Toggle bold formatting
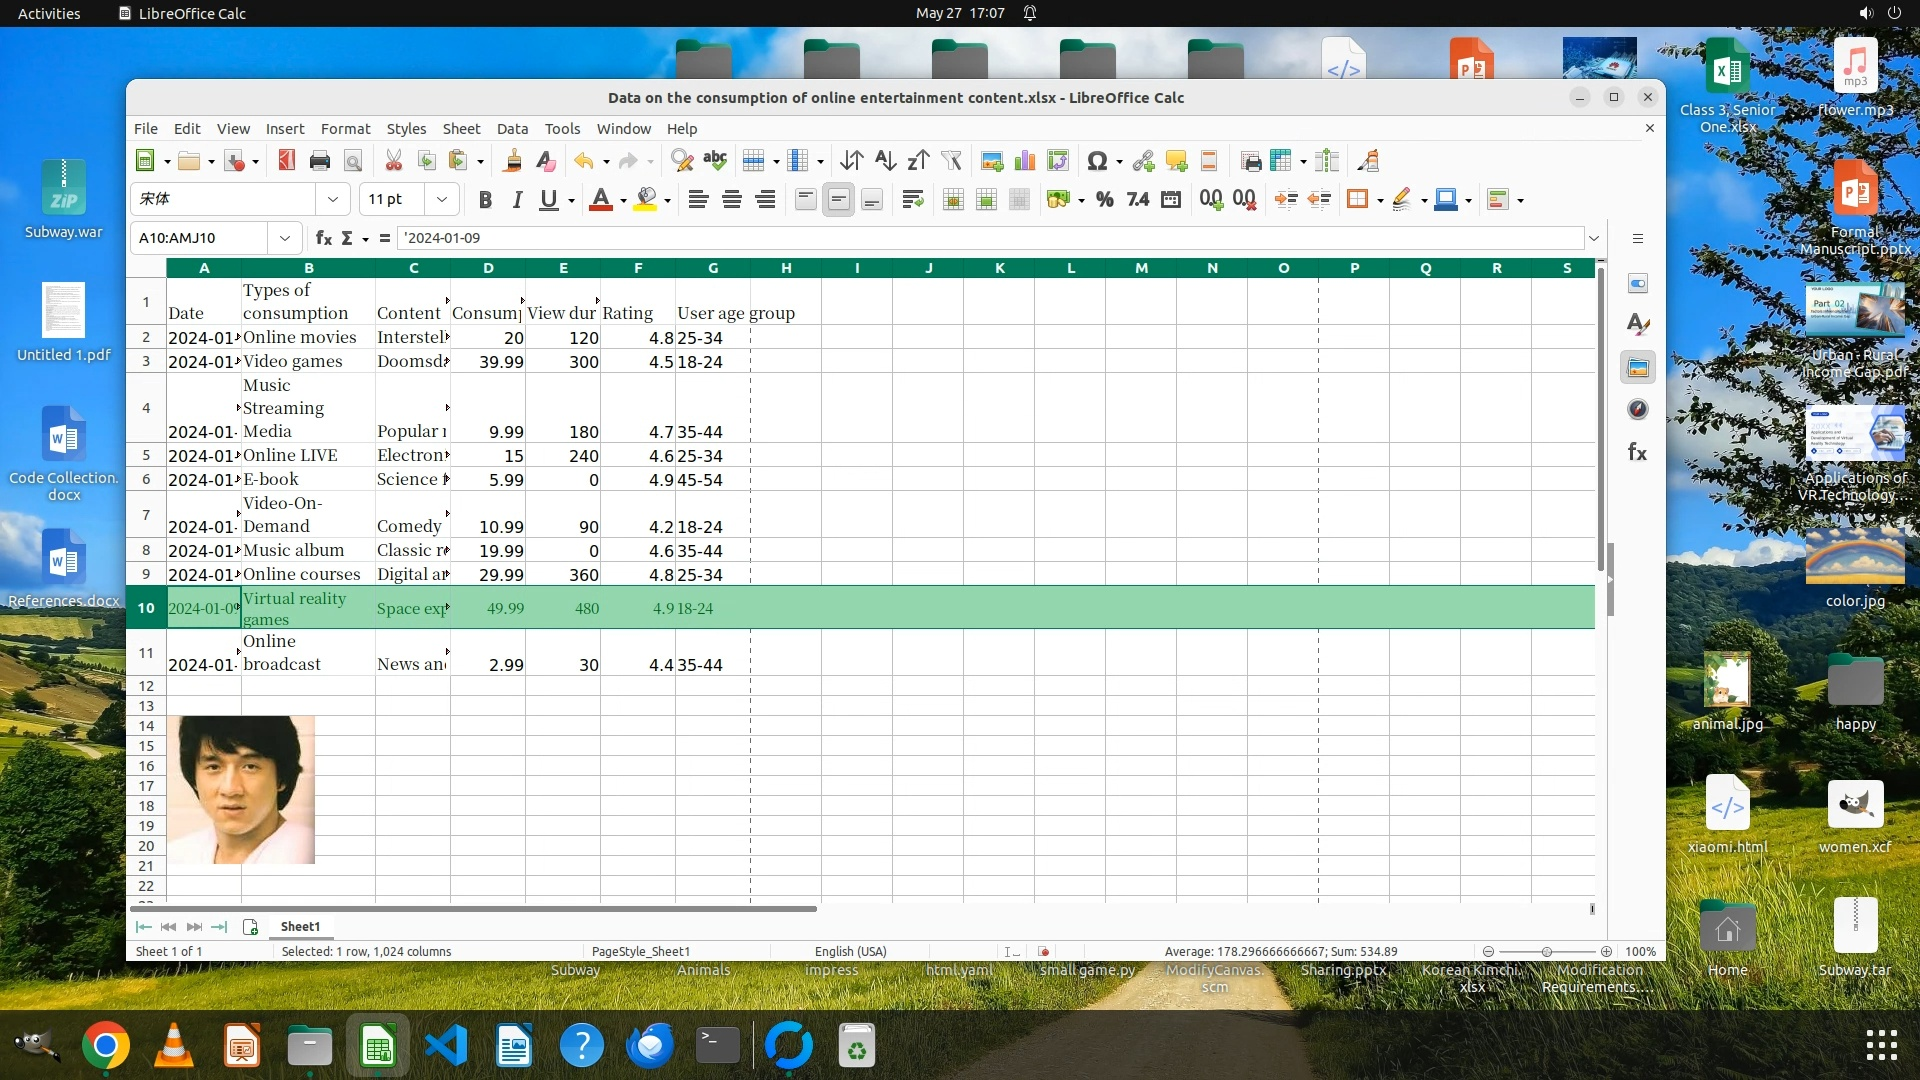 point(485,200)
